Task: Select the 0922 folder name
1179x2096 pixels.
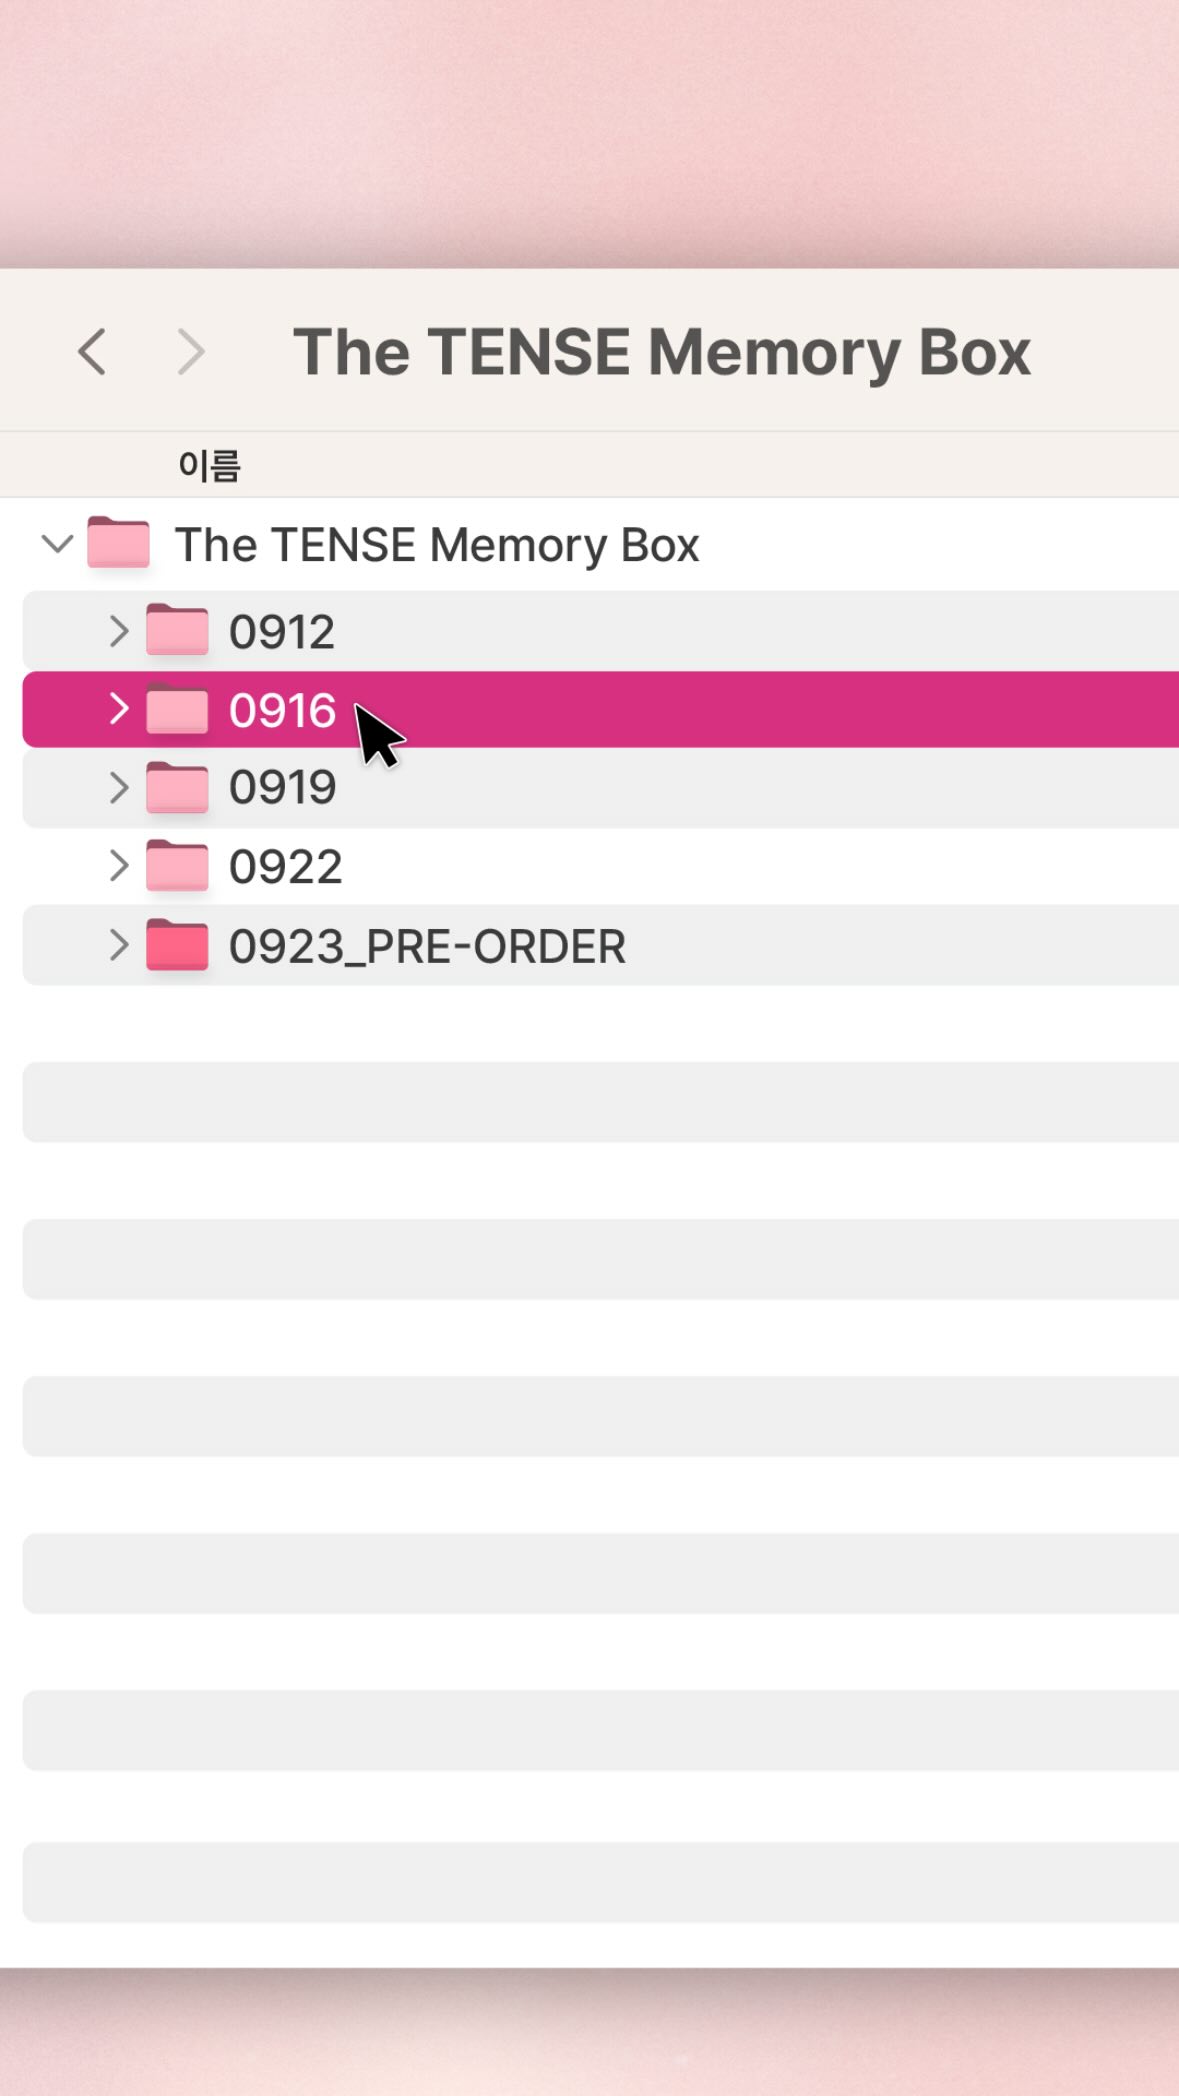Action: click(285, 867)
